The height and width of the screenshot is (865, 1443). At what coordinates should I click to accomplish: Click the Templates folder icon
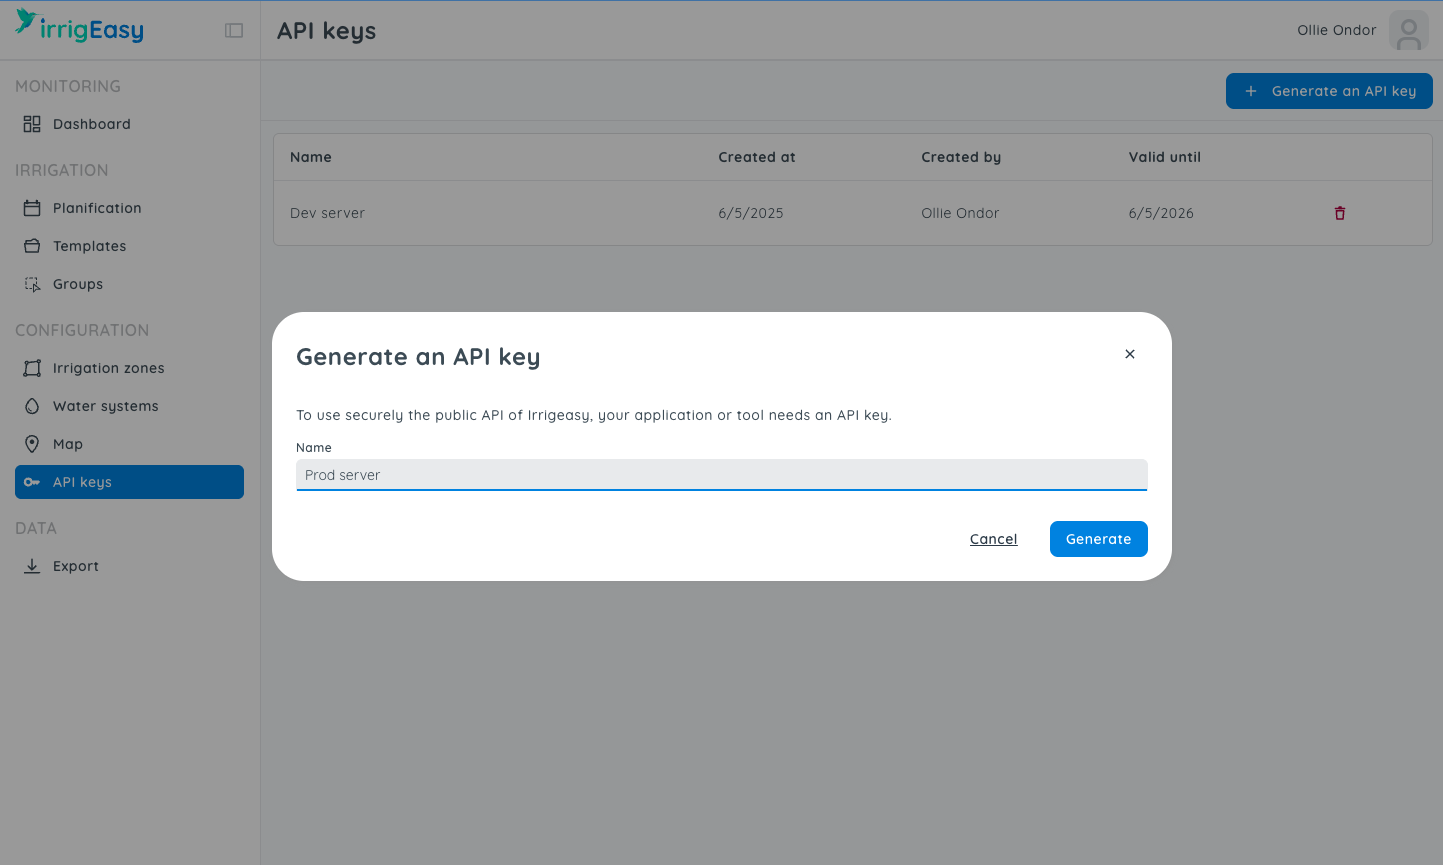coord(32,245)
